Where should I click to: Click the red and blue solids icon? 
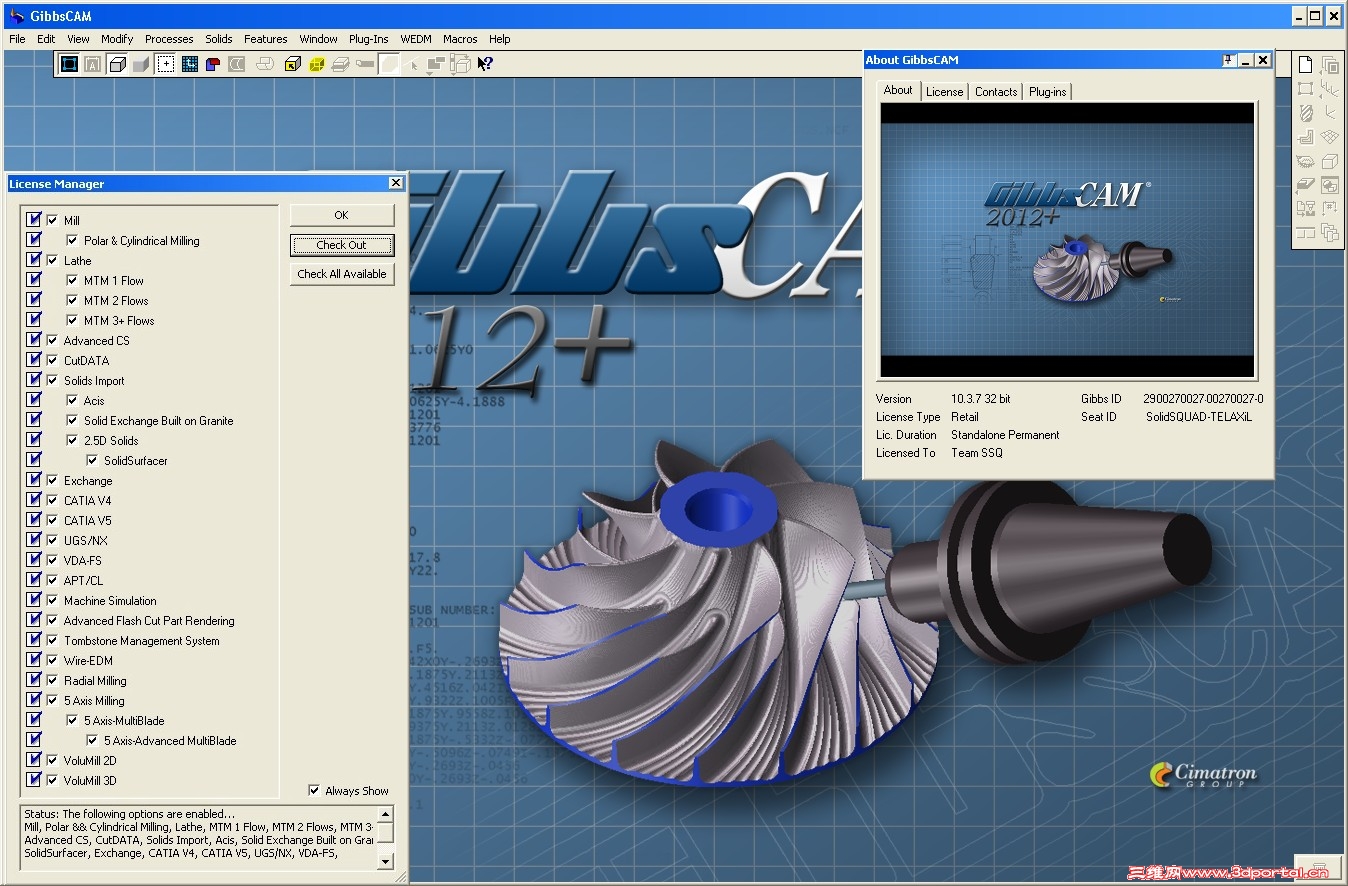pyautogui.click(x=213, y=64)
